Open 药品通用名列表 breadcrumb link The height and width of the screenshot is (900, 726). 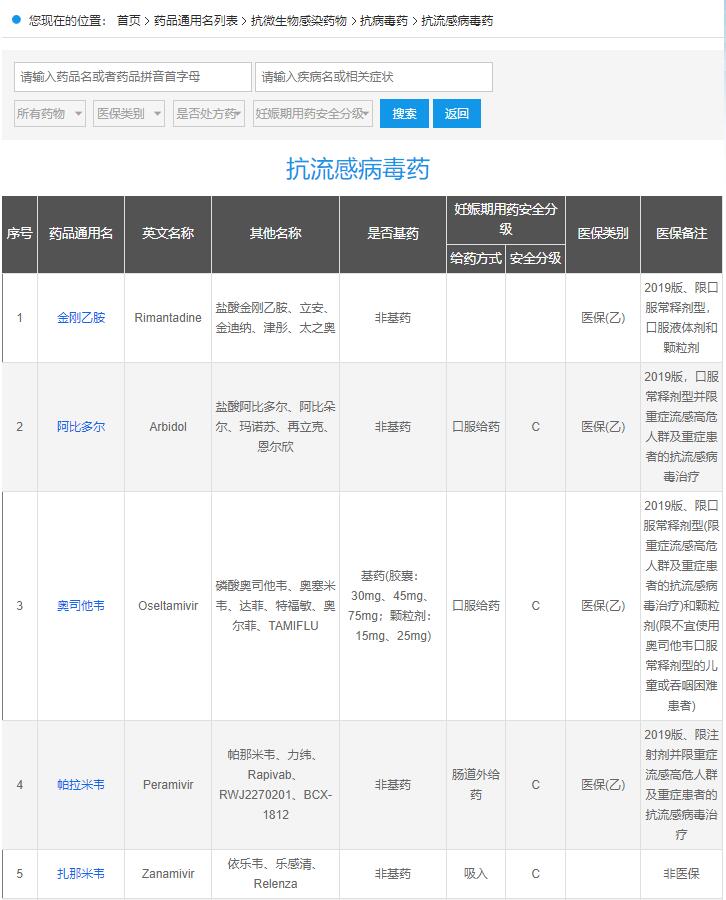click(196, 21)
